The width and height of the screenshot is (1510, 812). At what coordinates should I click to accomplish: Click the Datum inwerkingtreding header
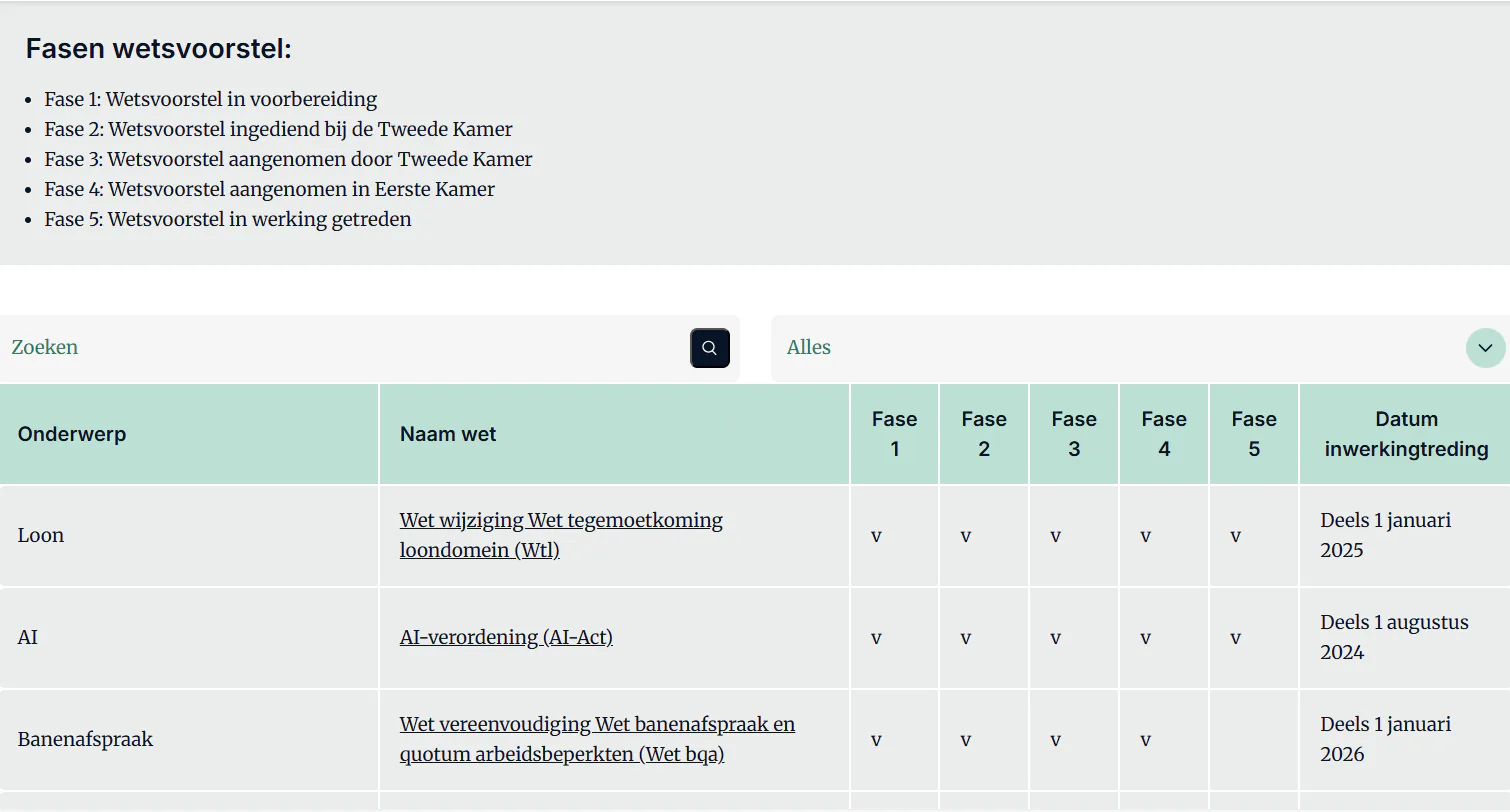tap(1404, 434)
